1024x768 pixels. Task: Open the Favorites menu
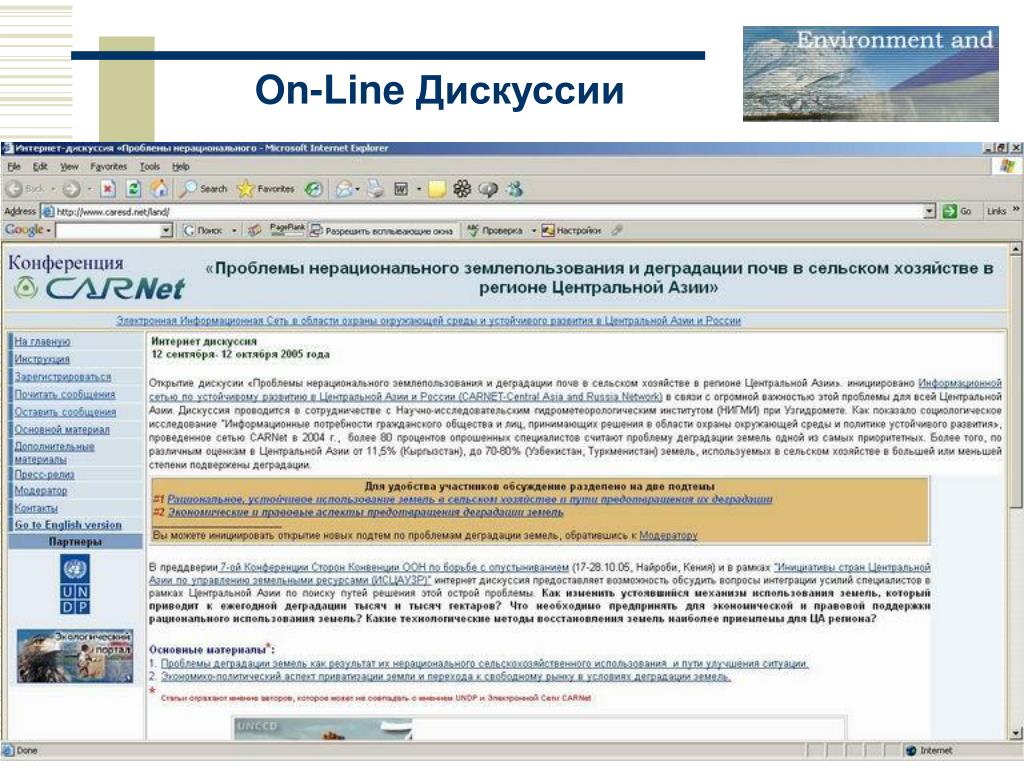click(108, 167)
